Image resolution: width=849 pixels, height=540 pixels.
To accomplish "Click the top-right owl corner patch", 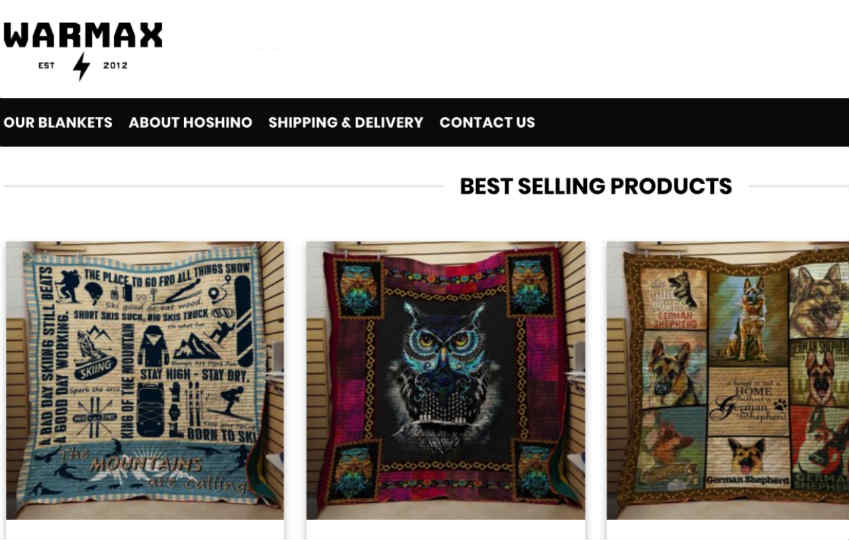I will pos(530,286).
